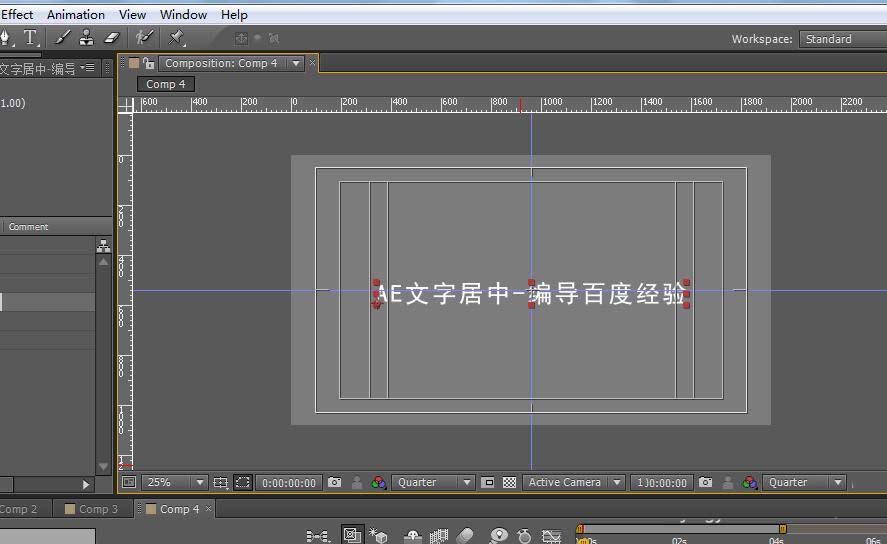Select the Brush tool
The height and width of the screenshot is (544, 887).
point(62,38)
